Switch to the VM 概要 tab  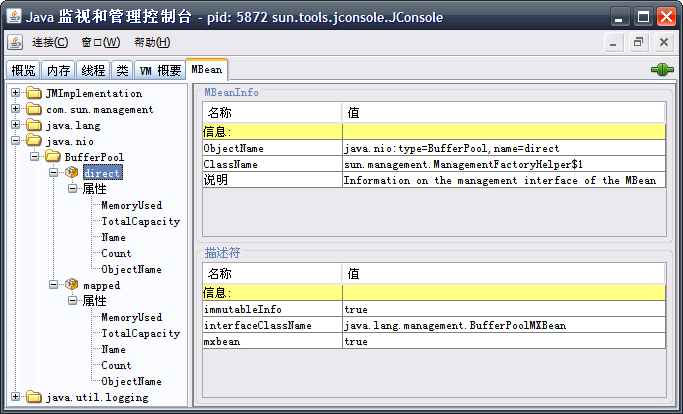click(160, 70)
